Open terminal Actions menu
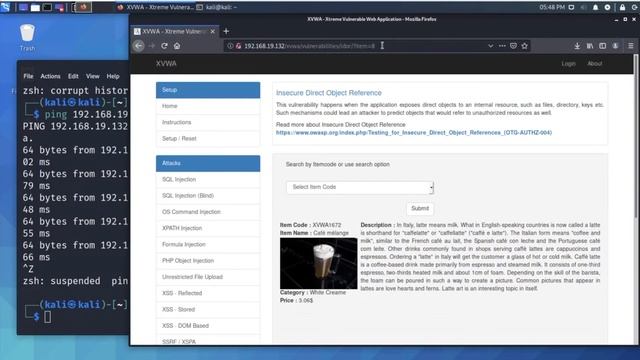Screen dimensions: 640x360 point(50,76)
